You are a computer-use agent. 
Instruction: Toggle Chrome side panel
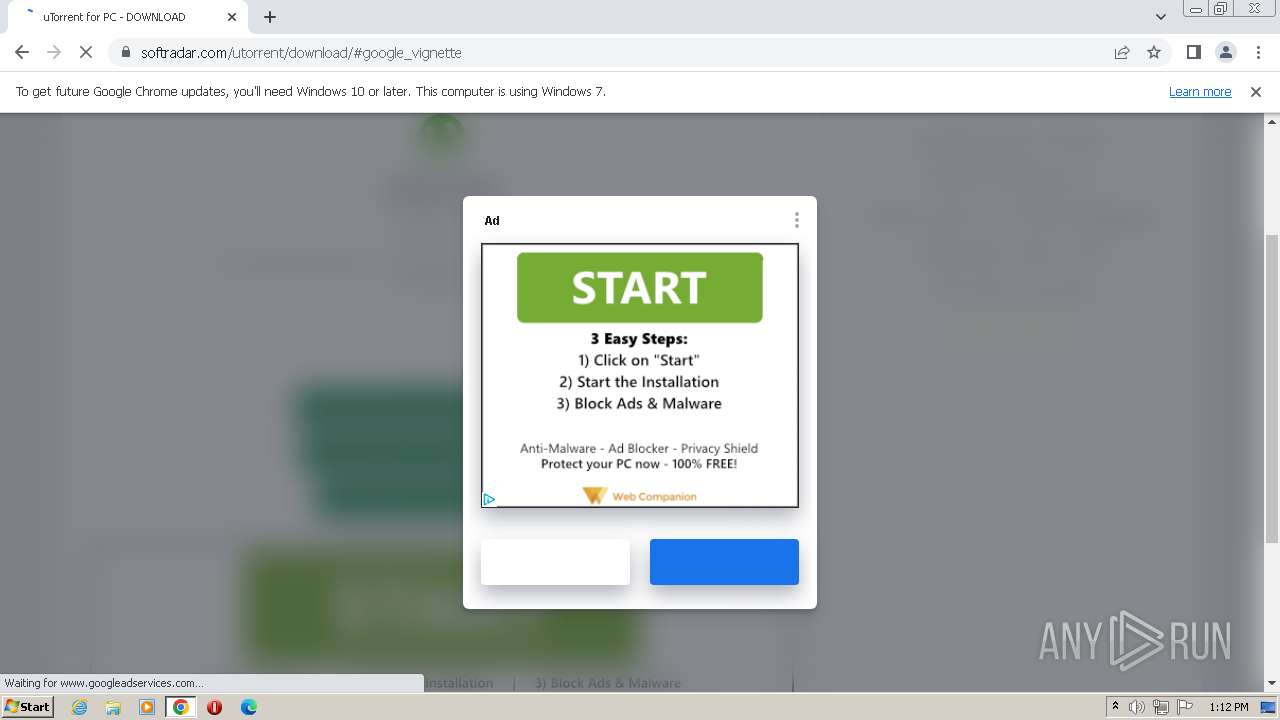pos(1193,52)
